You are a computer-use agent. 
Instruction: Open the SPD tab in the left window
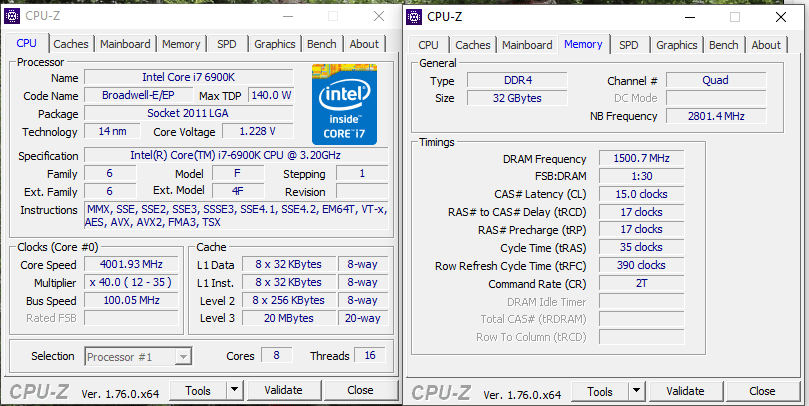[226, 44]
